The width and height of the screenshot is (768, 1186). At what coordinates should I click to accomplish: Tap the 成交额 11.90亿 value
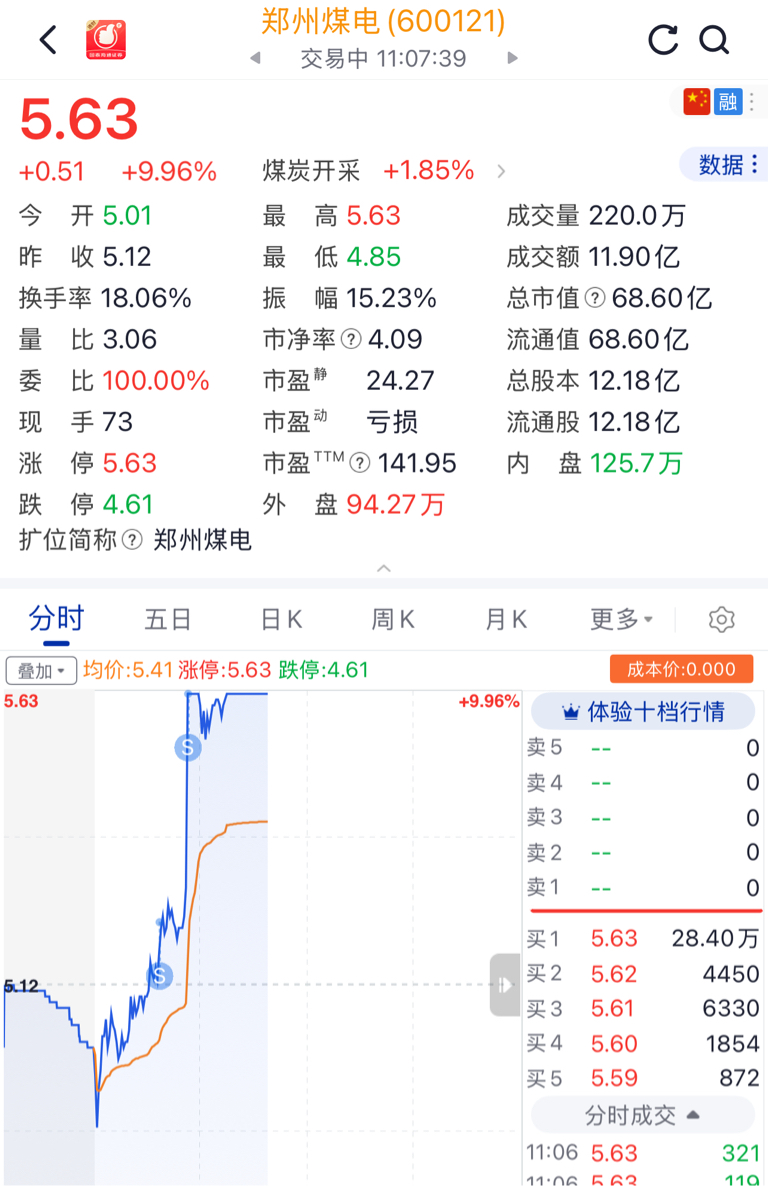pyautogui.click(x=634, y=256)
